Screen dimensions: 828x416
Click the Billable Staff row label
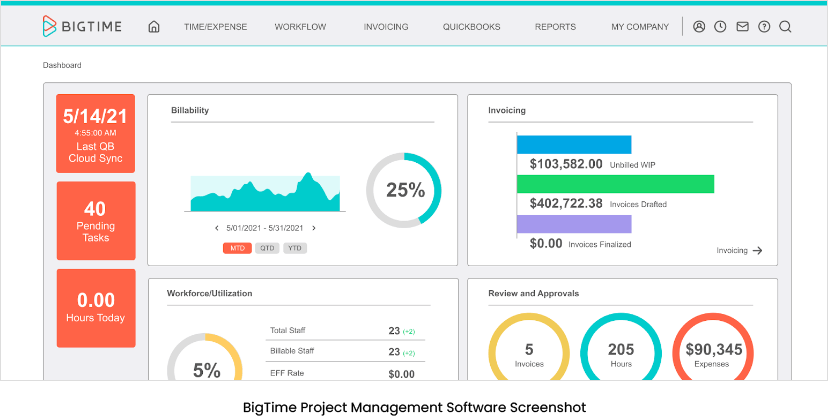(292, 351)
